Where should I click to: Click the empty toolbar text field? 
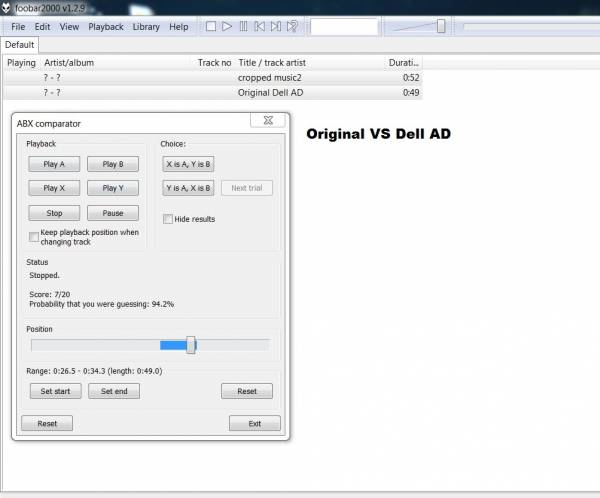point(344,26)
